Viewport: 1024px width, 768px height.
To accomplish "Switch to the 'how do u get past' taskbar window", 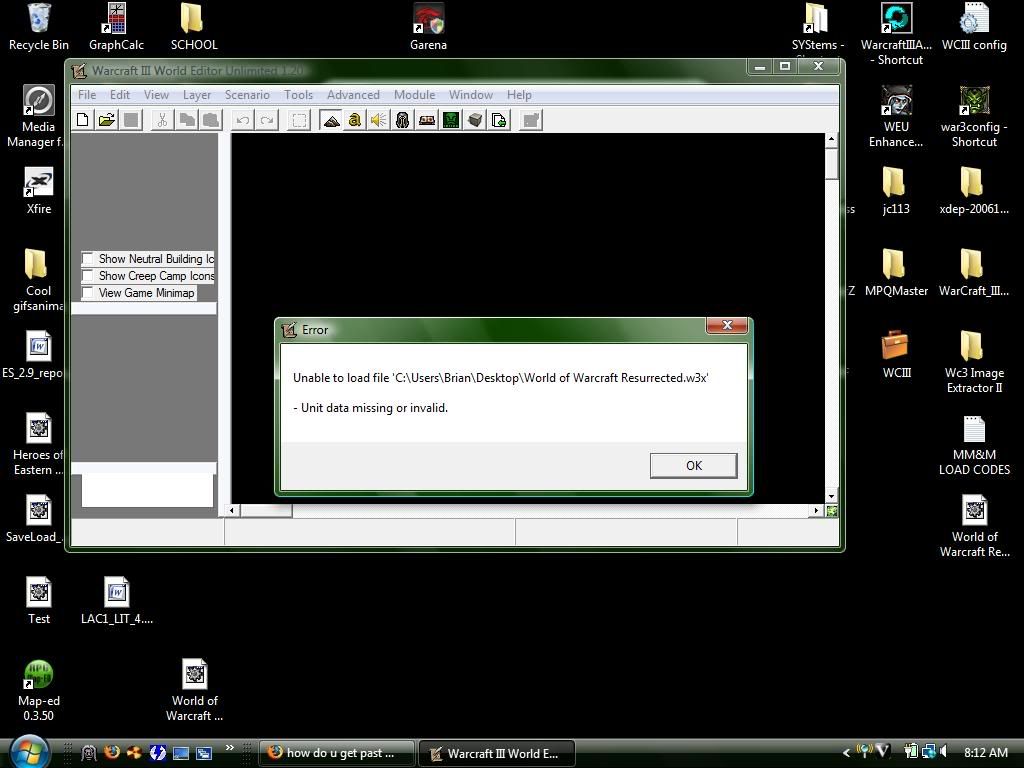I will [338, 753].
